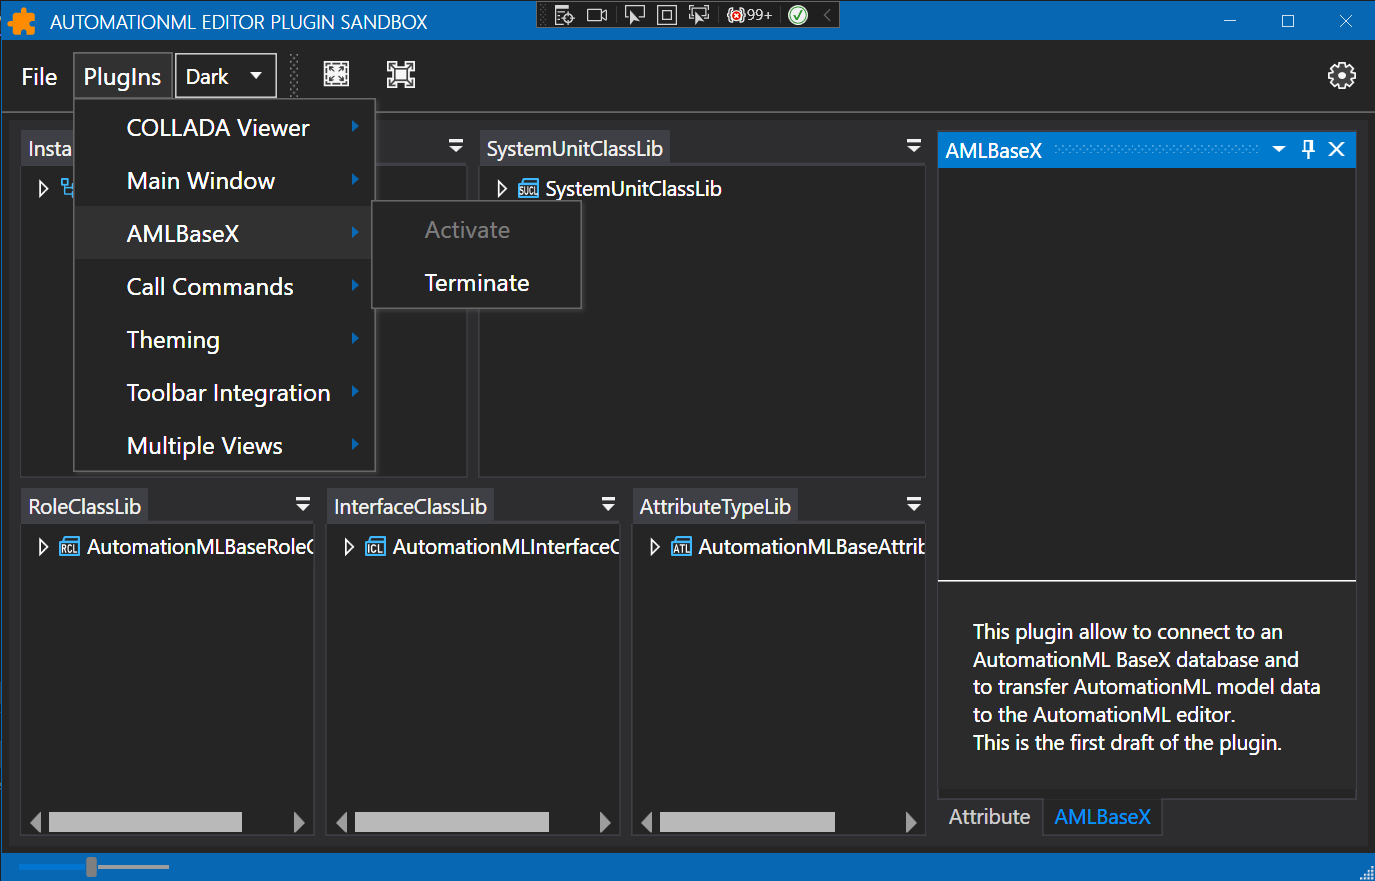Select the RoleClassLib panel tab

tap(85, 506)
